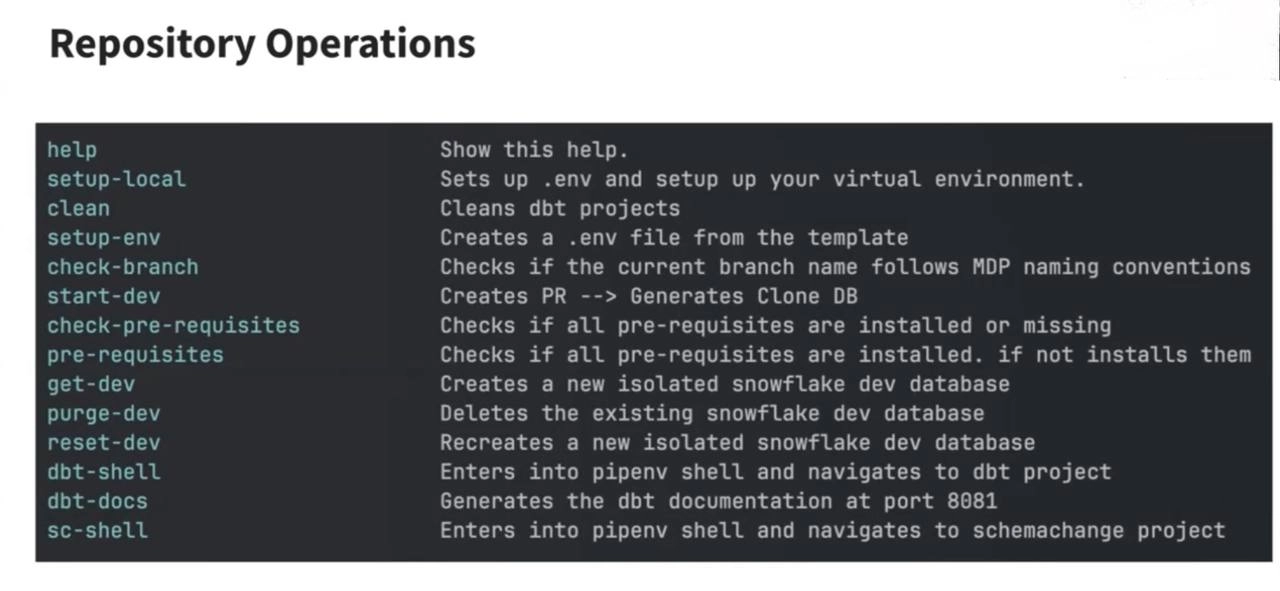1280x591 pixels.
Task: Select the start-dev command
Action: (103, 296)
